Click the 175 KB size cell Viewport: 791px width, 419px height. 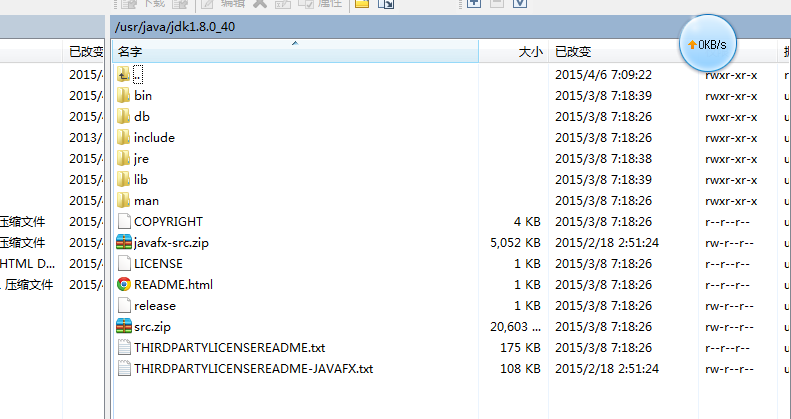point(521,348)
